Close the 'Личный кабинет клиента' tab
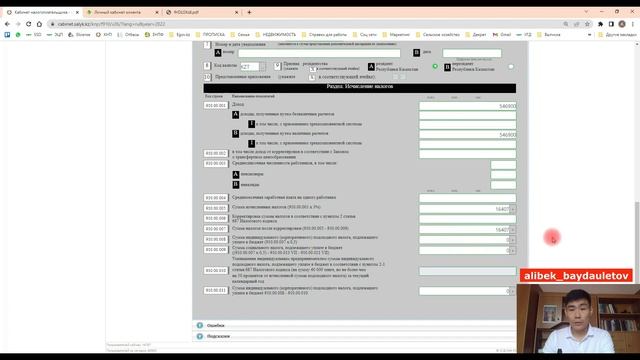Viewport: 640px width, 360px height. click(157, 13)
